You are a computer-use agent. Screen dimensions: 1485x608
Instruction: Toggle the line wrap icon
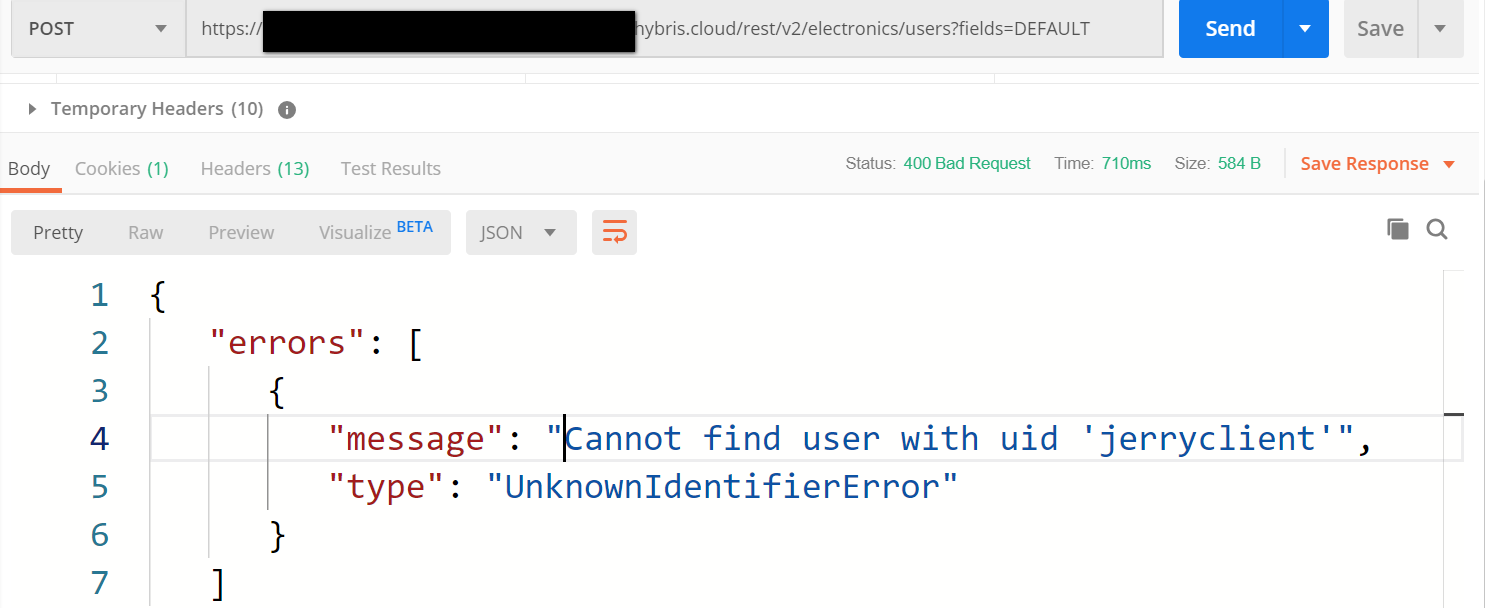tap(614, 232)
